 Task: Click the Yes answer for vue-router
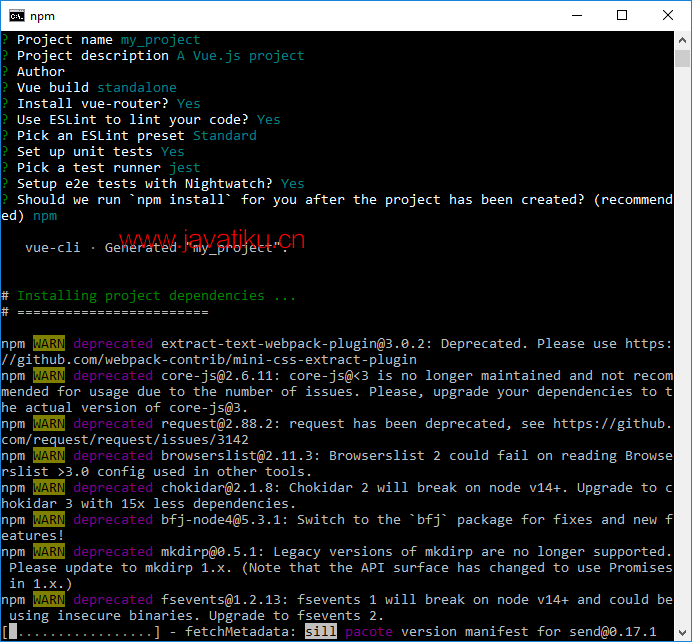tap(188, 104)
